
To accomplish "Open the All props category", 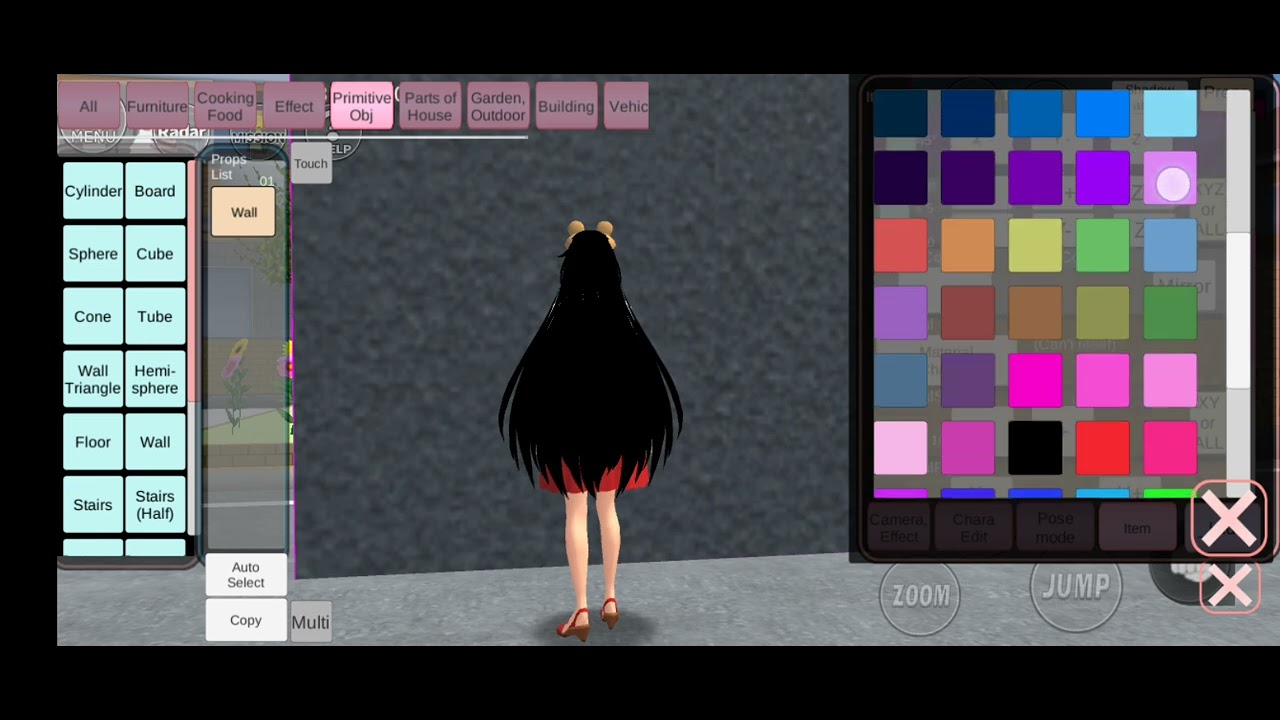I will [88, 106].
